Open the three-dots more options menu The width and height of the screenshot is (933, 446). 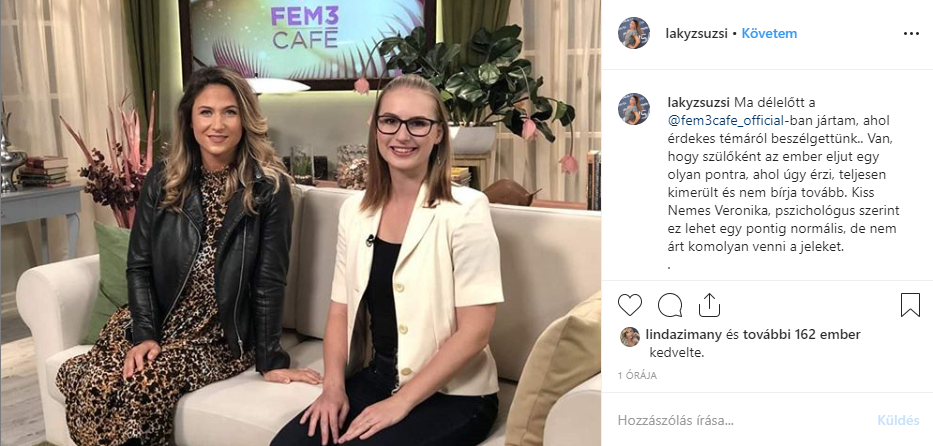pyautogui.click(x=912, y=34)
